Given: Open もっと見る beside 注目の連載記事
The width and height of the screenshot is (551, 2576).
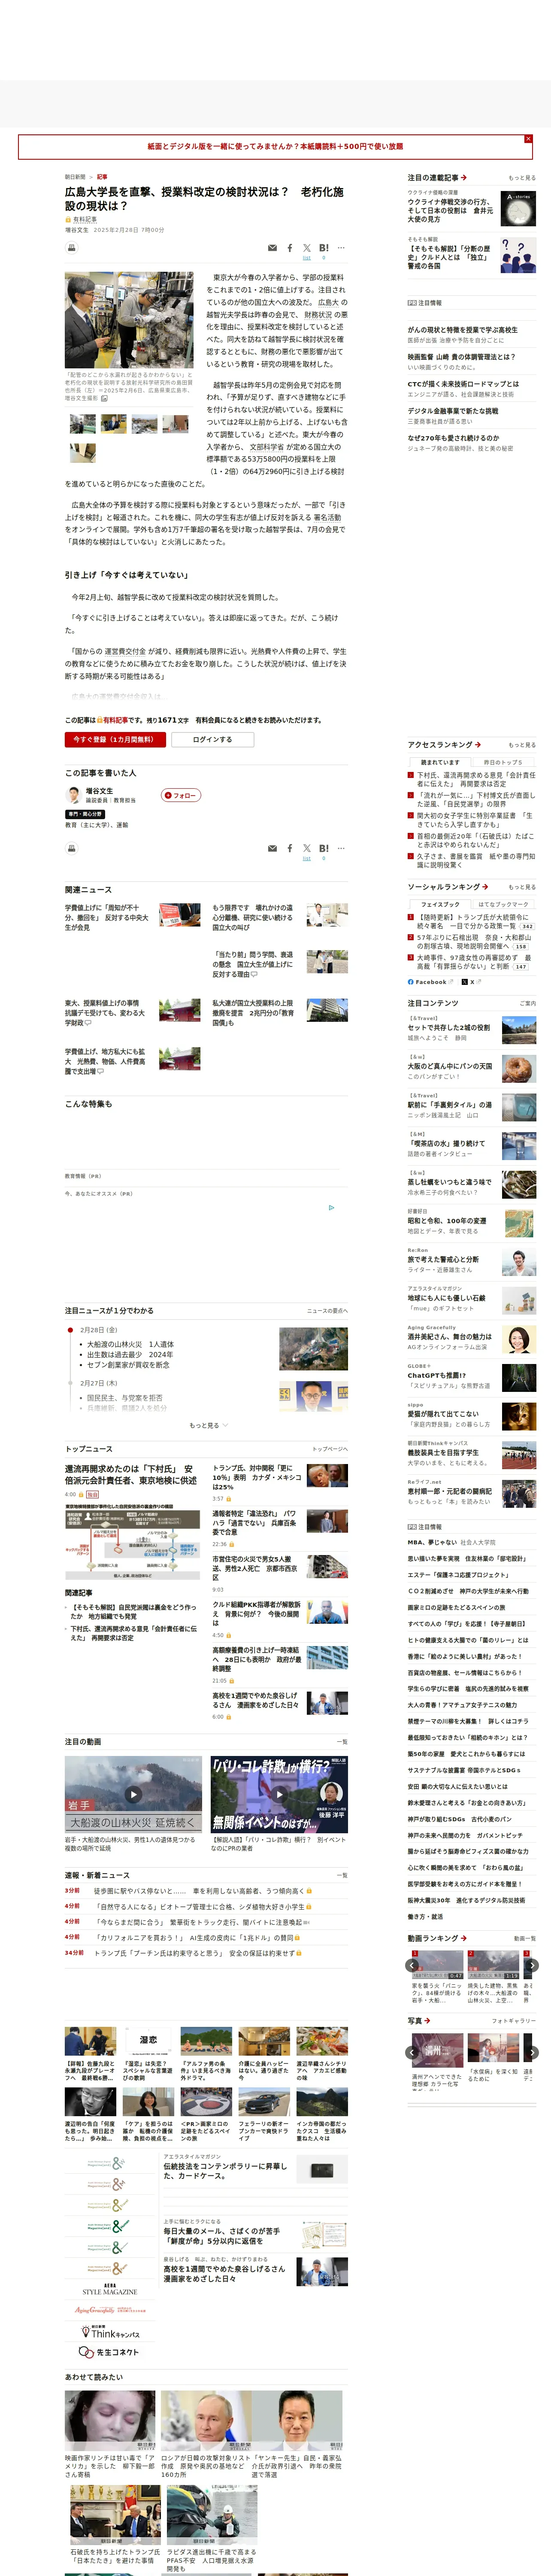Looking at the screenshot, I should coord(522,178).
